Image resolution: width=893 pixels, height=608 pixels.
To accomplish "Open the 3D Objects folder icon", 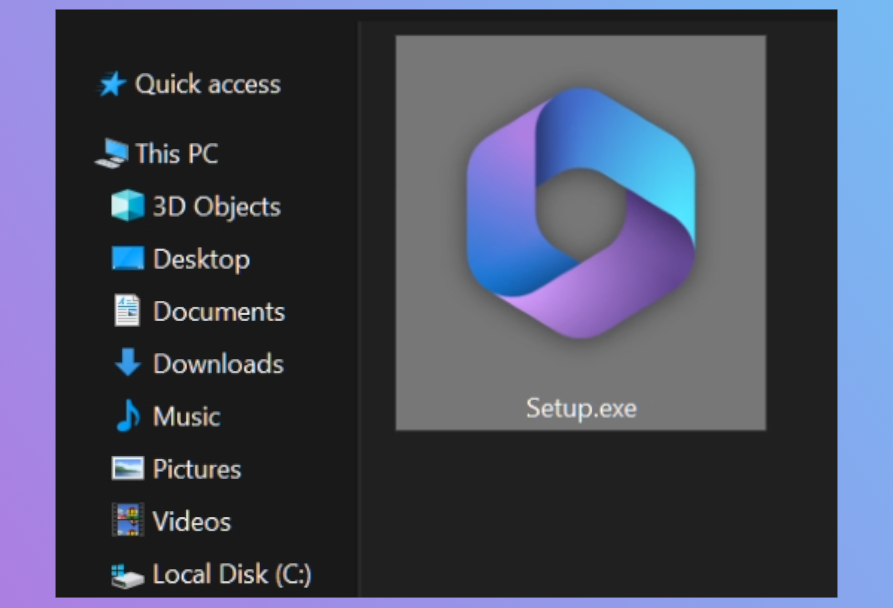I will pyautogui.click(x=128, y=206).
